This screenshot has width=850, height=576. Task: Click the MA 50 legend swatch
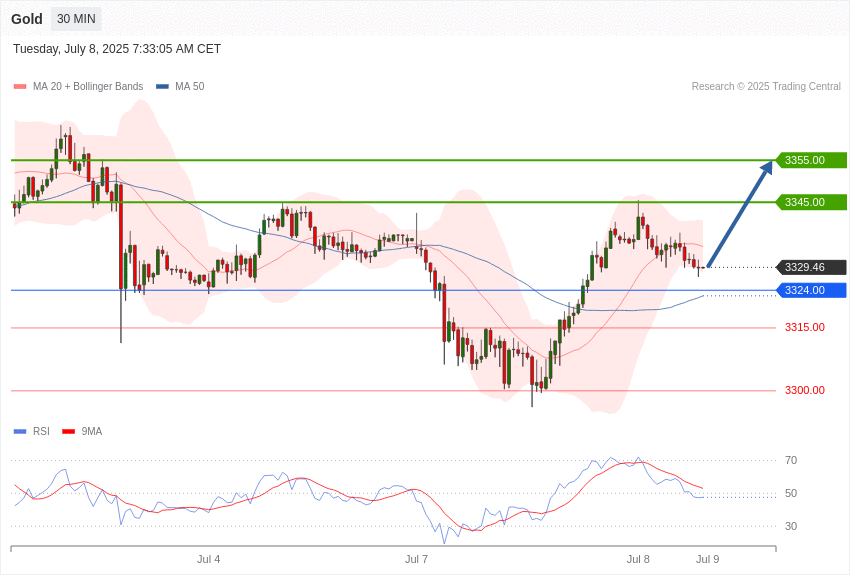click(x=162, y=87)
